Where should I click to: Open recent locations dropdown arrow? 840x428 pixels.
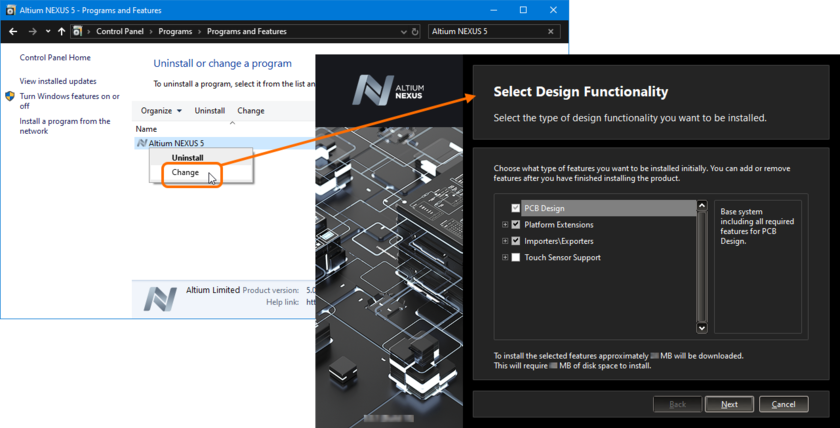48,32
